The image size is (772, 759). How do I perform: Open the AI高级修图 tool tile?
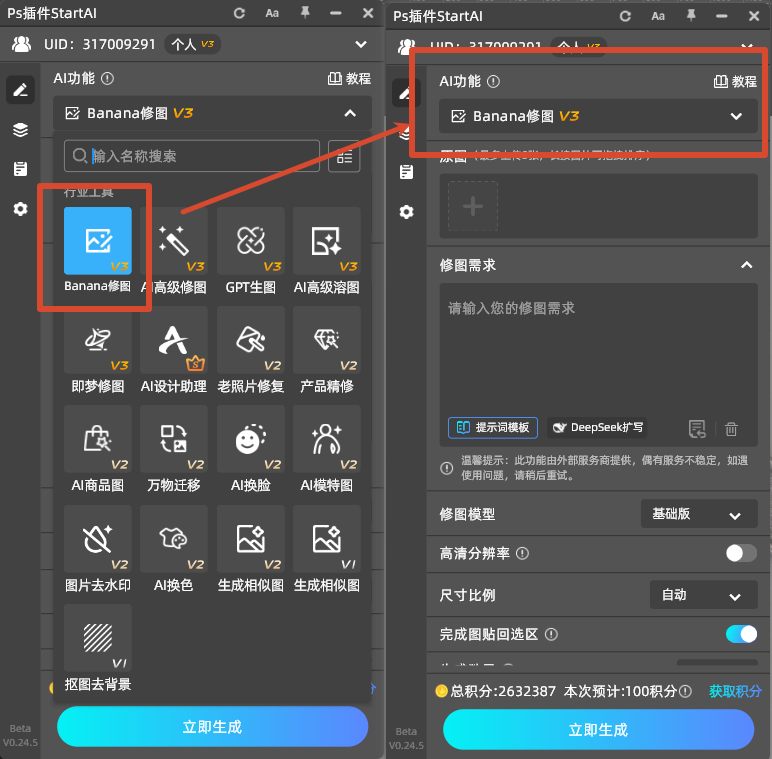pos(174,241)
